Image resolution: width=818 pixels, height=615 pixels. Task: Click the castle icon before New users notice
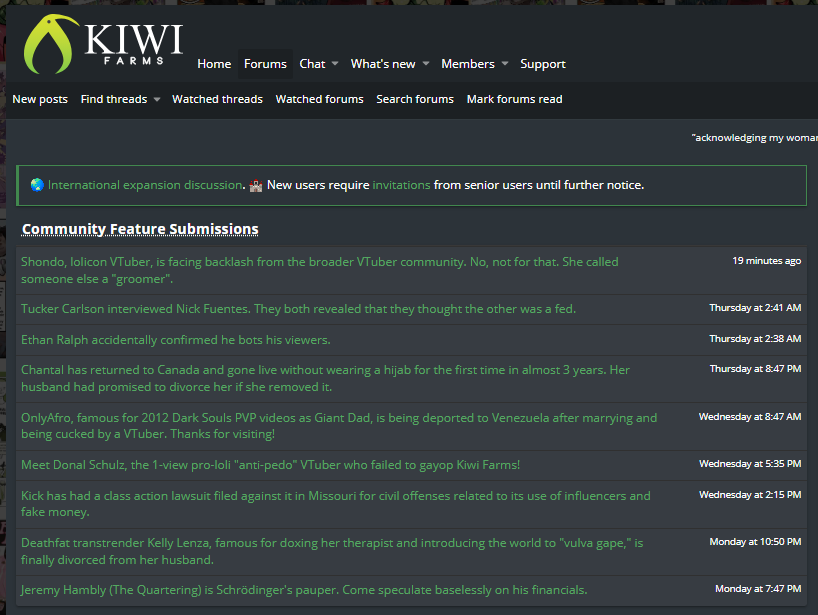pos(256,185)
